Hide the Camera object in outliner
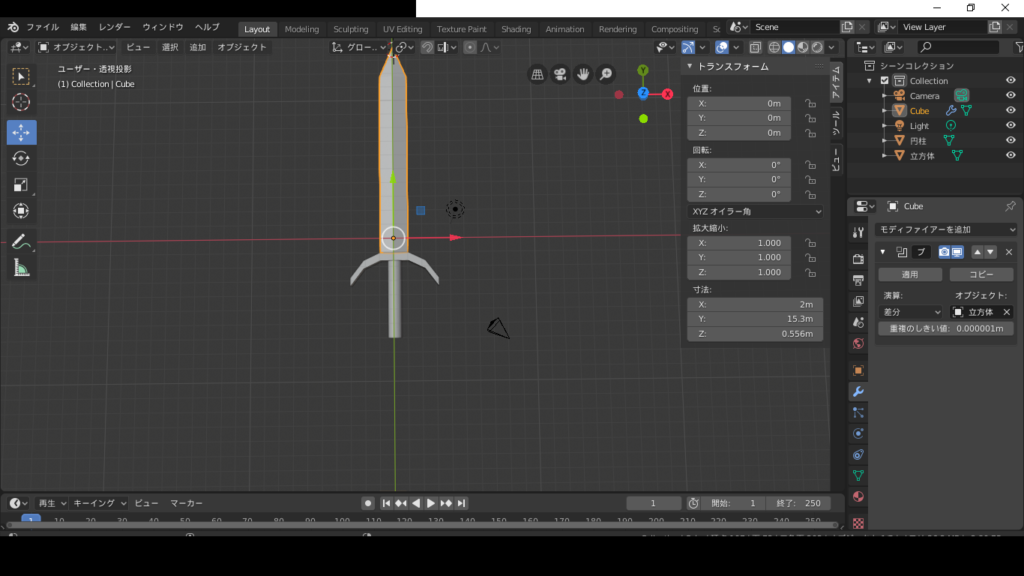This screenshot has height=576, width=1024. pos(1010,96)
